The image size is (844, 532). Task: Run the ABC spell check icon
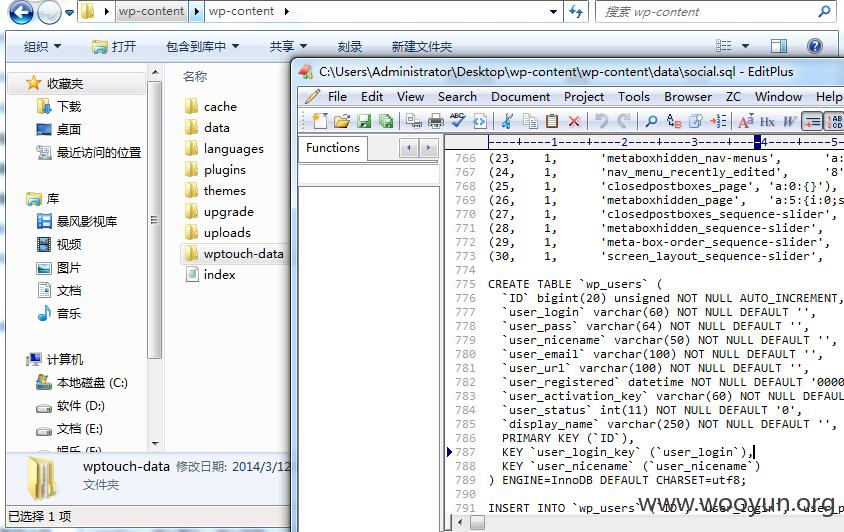(458, 121)
